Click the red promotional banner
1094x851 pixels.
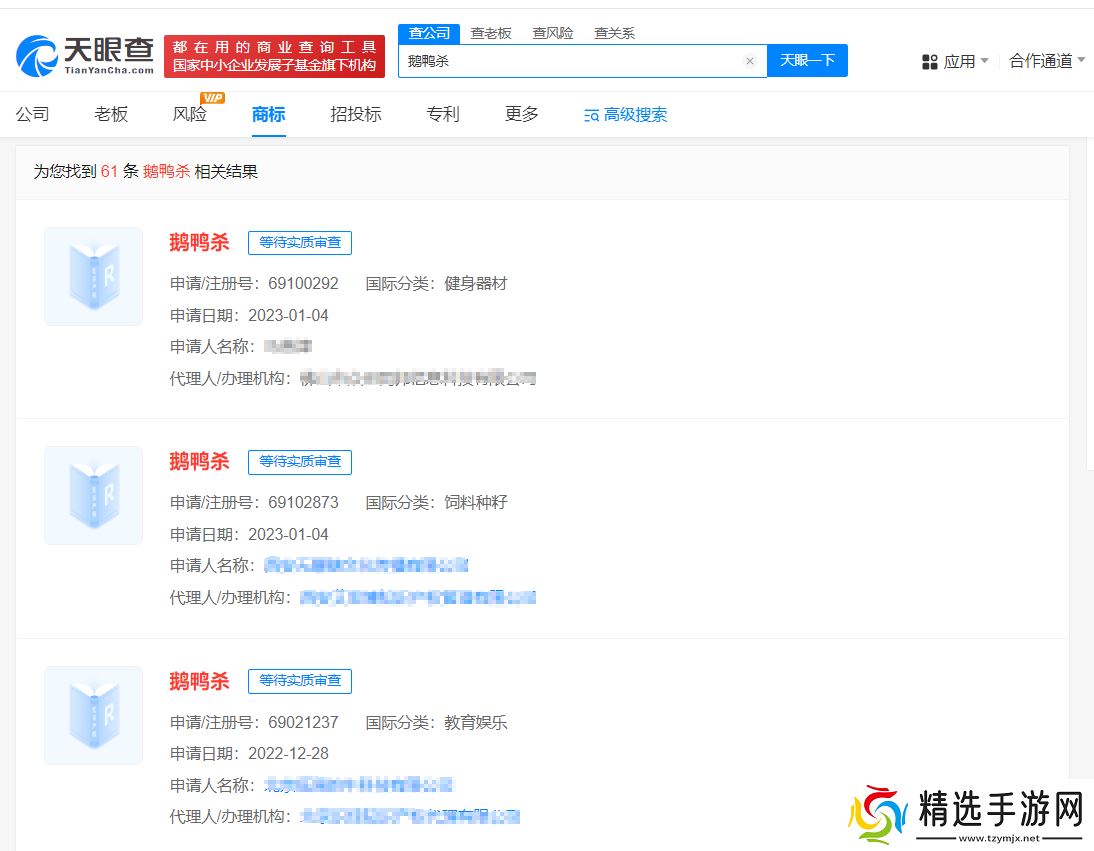tap(274, 56)
